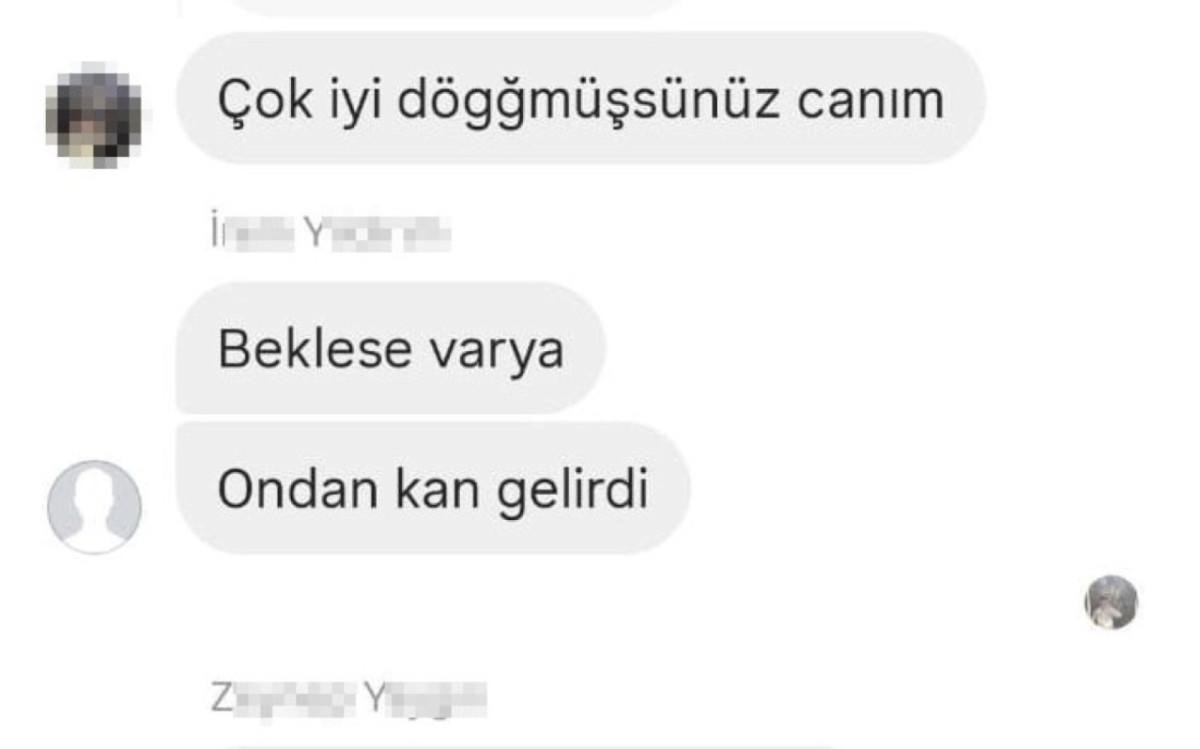
Task: Click the letter "Y" of second blurred name
Action: (x=372, y=699)
